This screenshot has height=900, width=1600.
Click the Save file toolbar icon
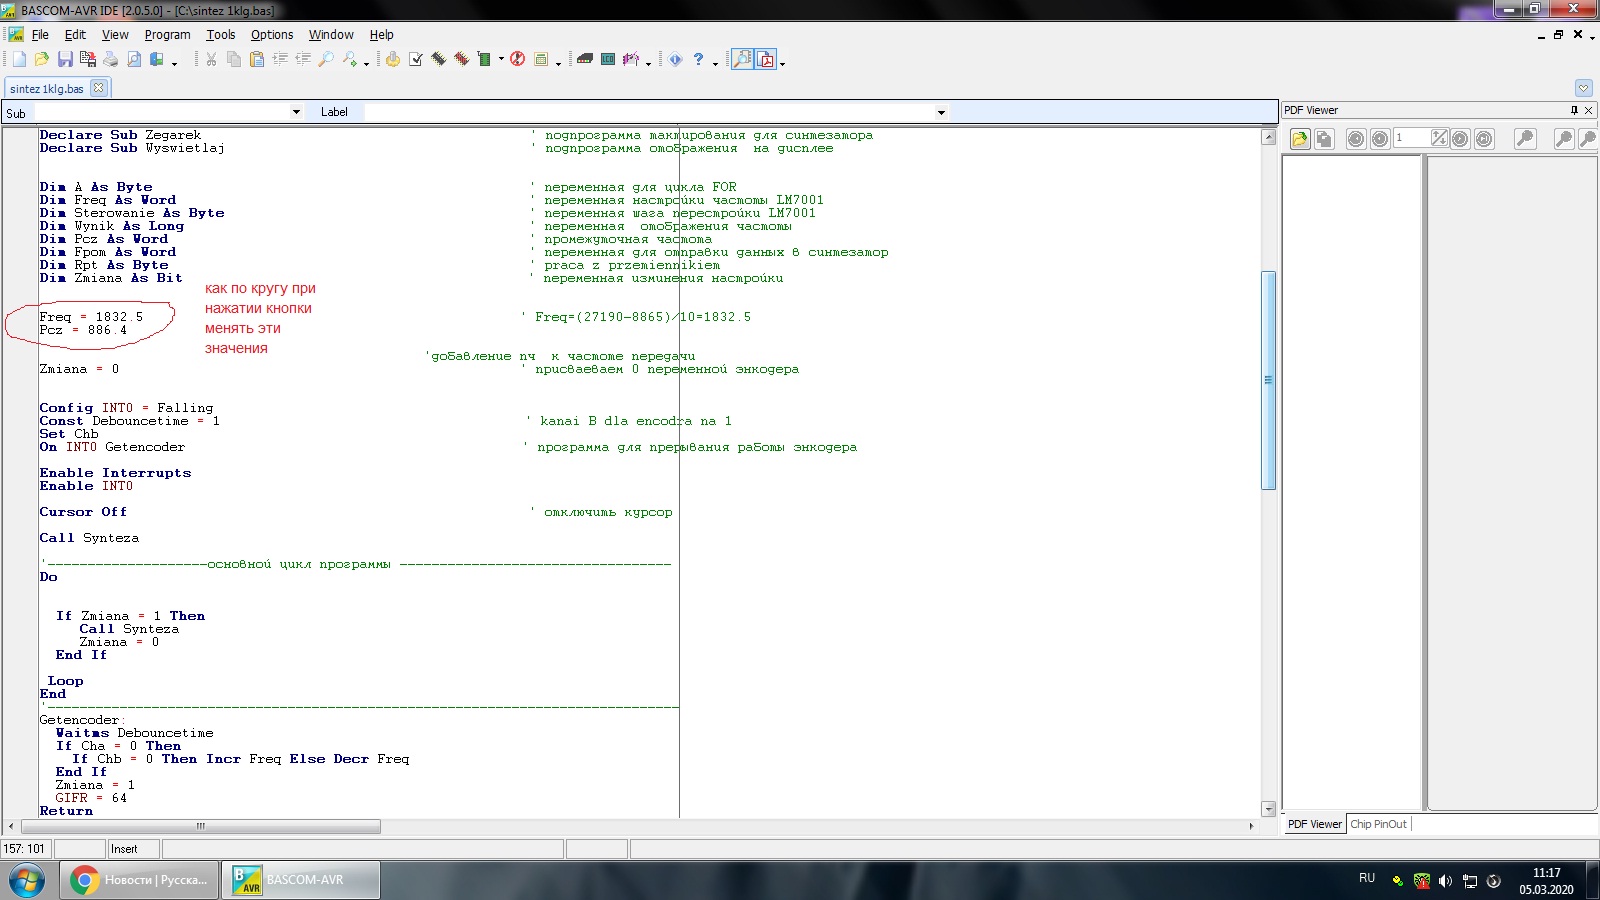pyautogui.click(x=65, y=60)
